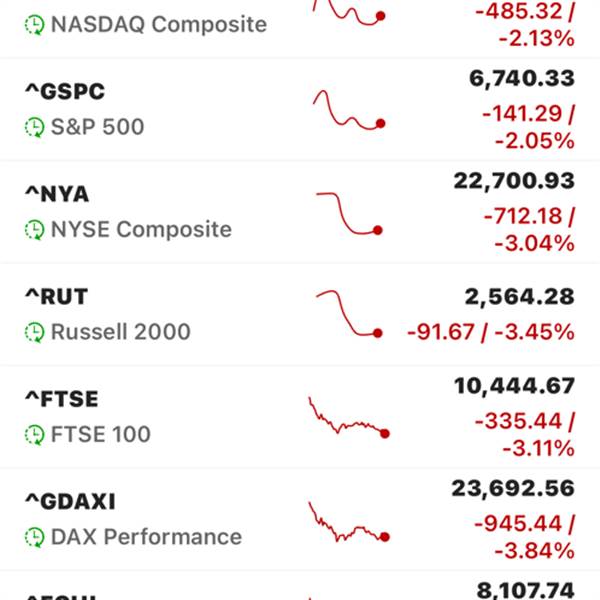Click the clock icon beside NYSE Composite

click(x=35, y=230)
